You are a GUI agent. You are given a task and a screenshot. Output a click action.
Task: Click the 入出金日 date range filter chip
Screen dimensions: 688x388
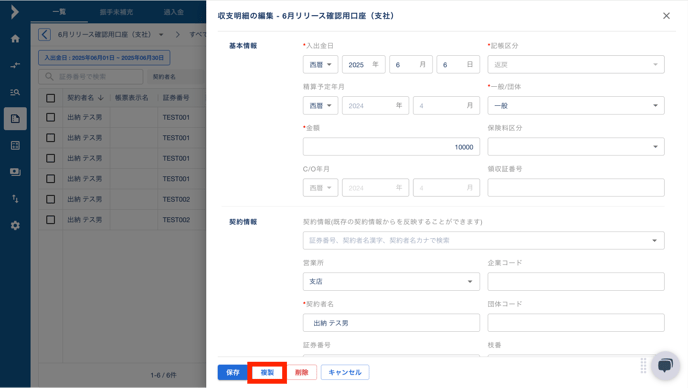[x=104, y=57]
